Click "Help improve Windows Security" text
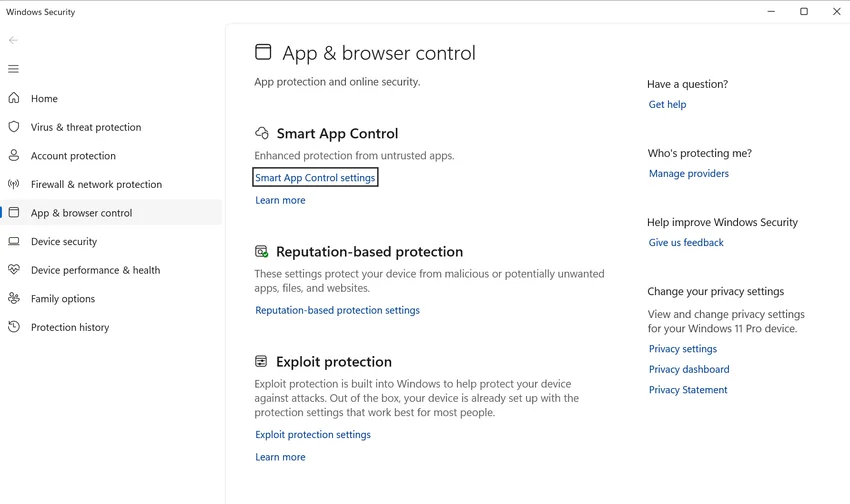The width and height of the screenshot is (850, 504). tap(722, 222)
